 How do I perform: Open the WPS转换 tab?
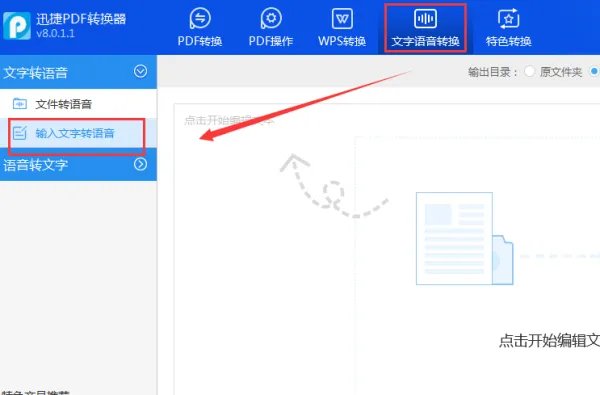[342, 28]
